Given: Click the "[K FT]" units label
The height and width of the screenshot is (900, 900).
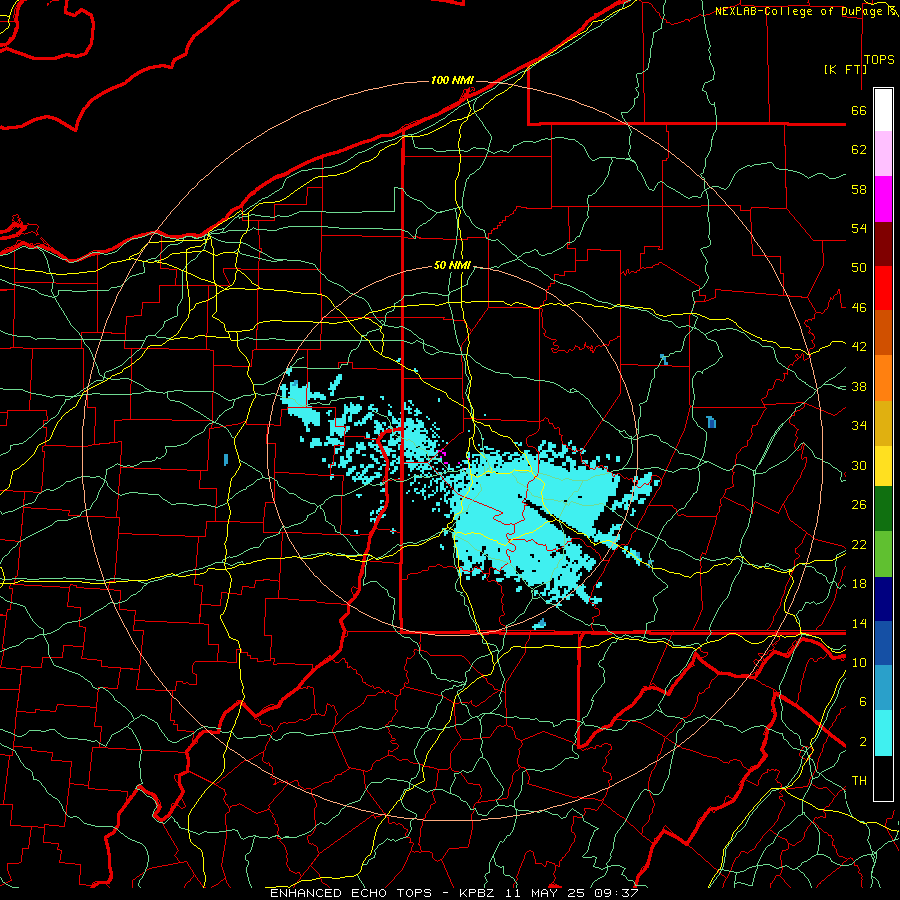Looking at the screenshot, I should [845, 69].
